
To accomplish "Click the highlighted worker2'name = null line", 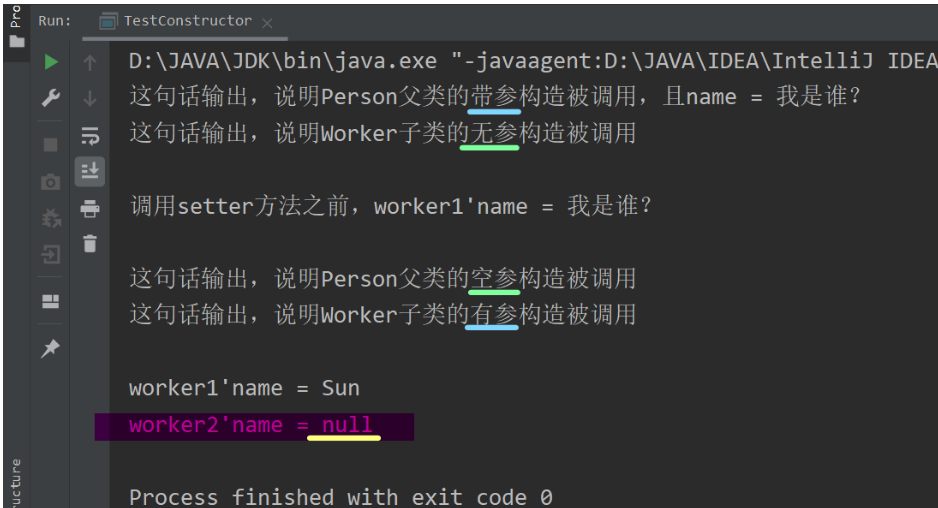I will (x=252, y=425).
